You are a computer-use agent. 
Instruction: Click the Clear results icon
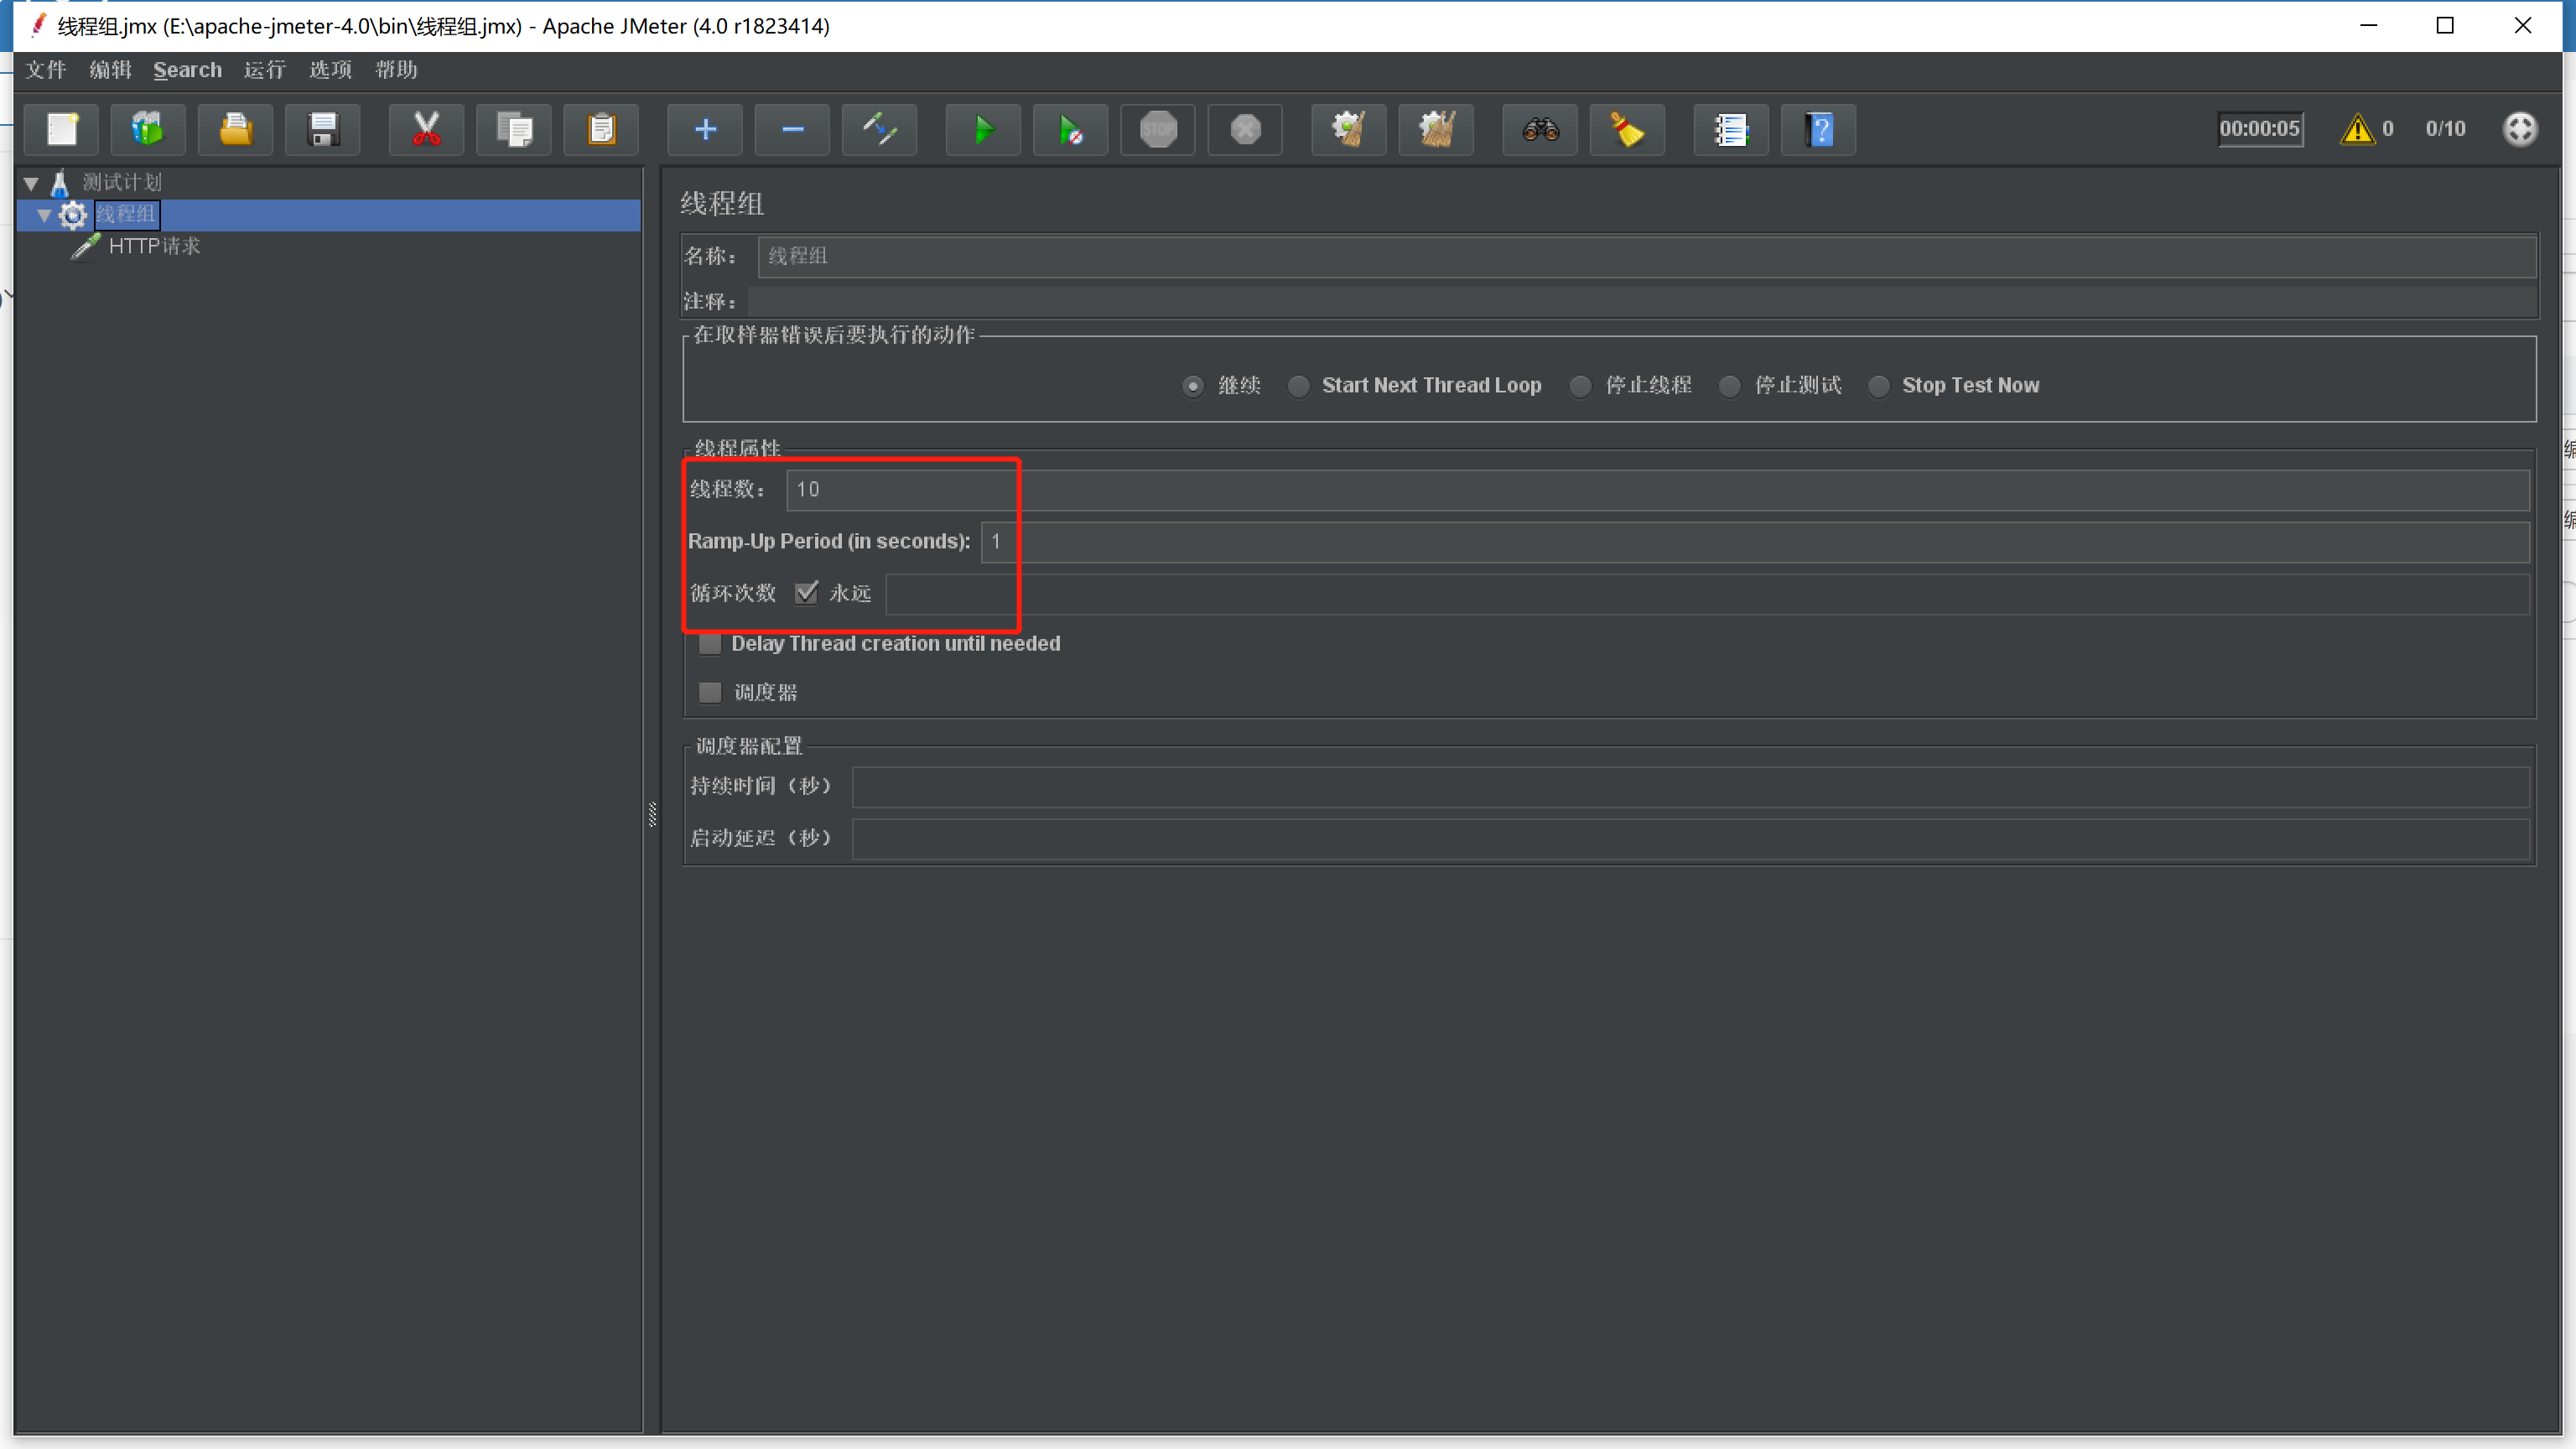point(1349,129)
